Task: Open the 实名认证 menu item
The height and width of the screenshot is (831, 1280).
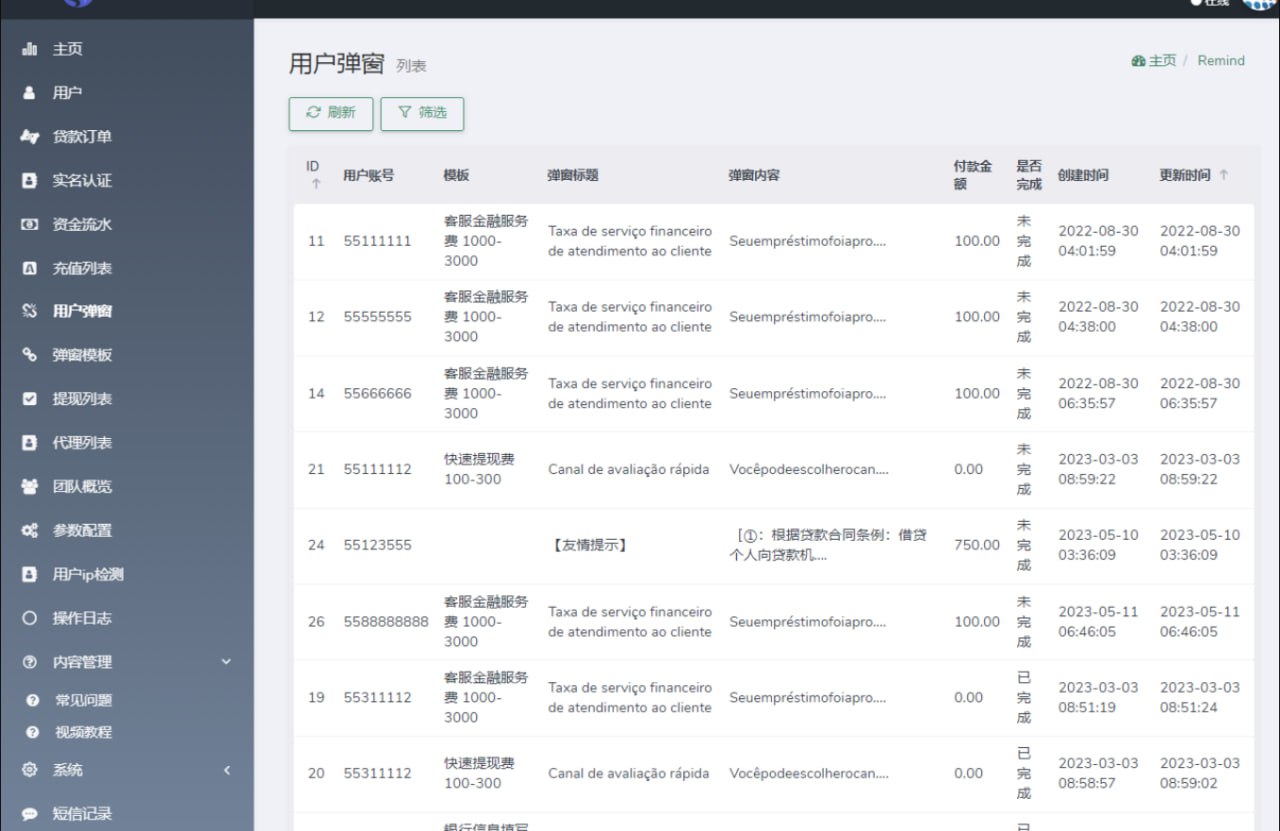Action: click(x=82, y=181)
